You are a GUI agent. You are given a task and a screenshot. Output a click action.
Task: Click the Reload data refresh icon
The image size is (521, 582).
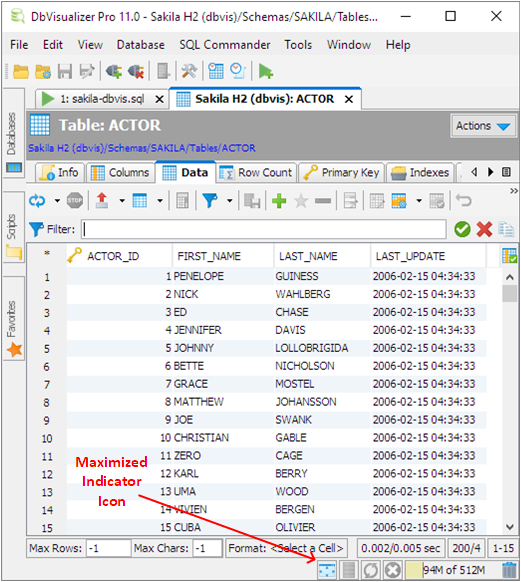[x=37, y=201]
